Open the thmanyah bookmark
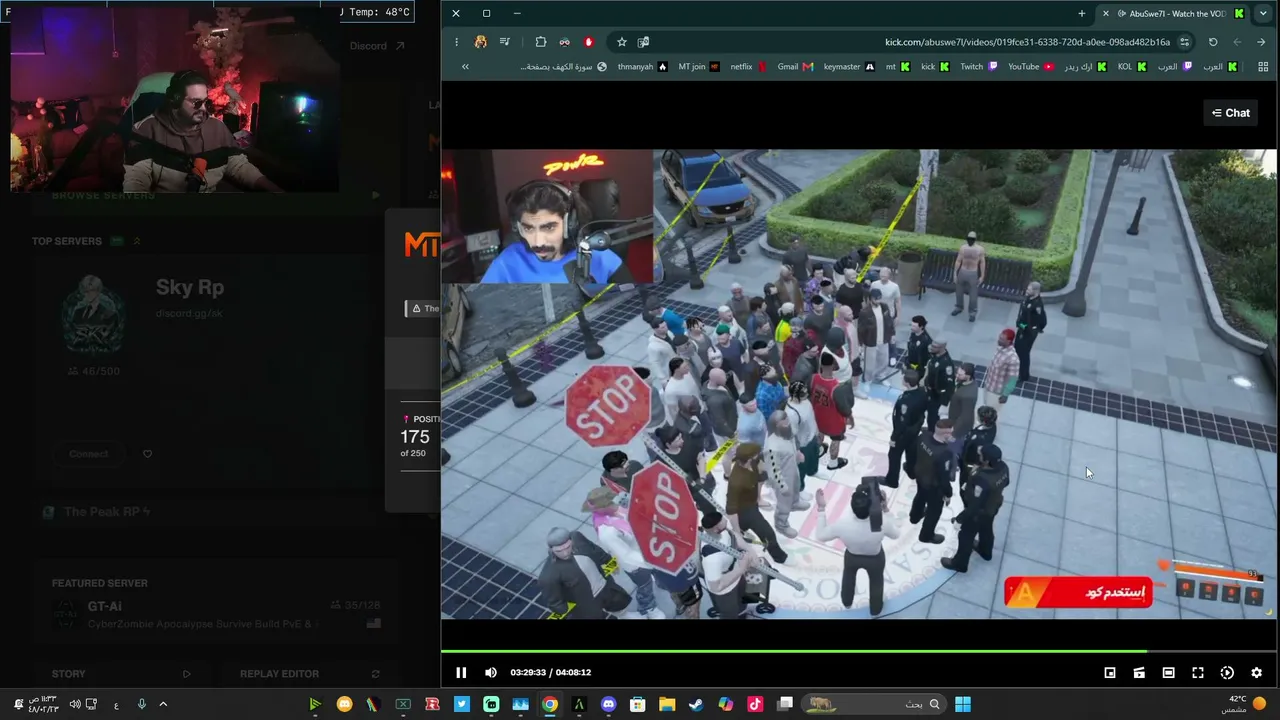This screenshot has width=1280, height=720. click(642, 67)
